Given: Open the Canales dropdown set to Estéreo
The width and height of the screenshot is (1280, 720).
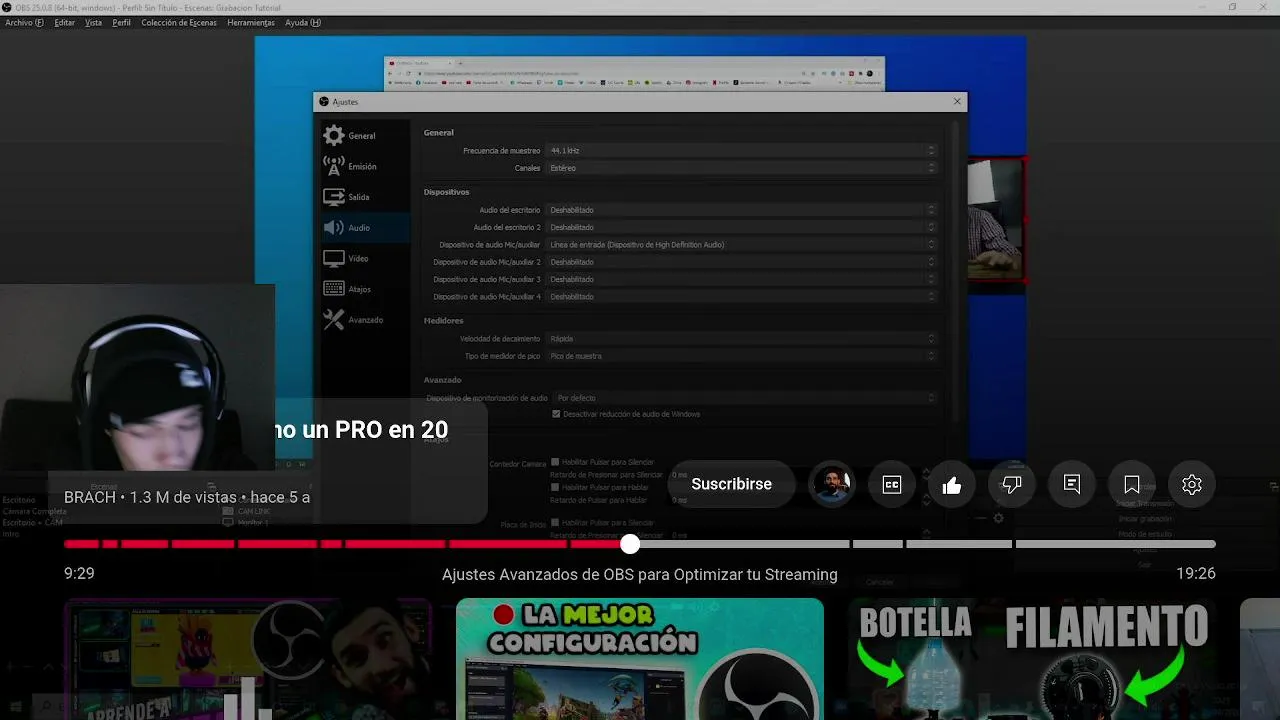Looking at the screenshot, I should pyautogui.click(x=741, y=168).
